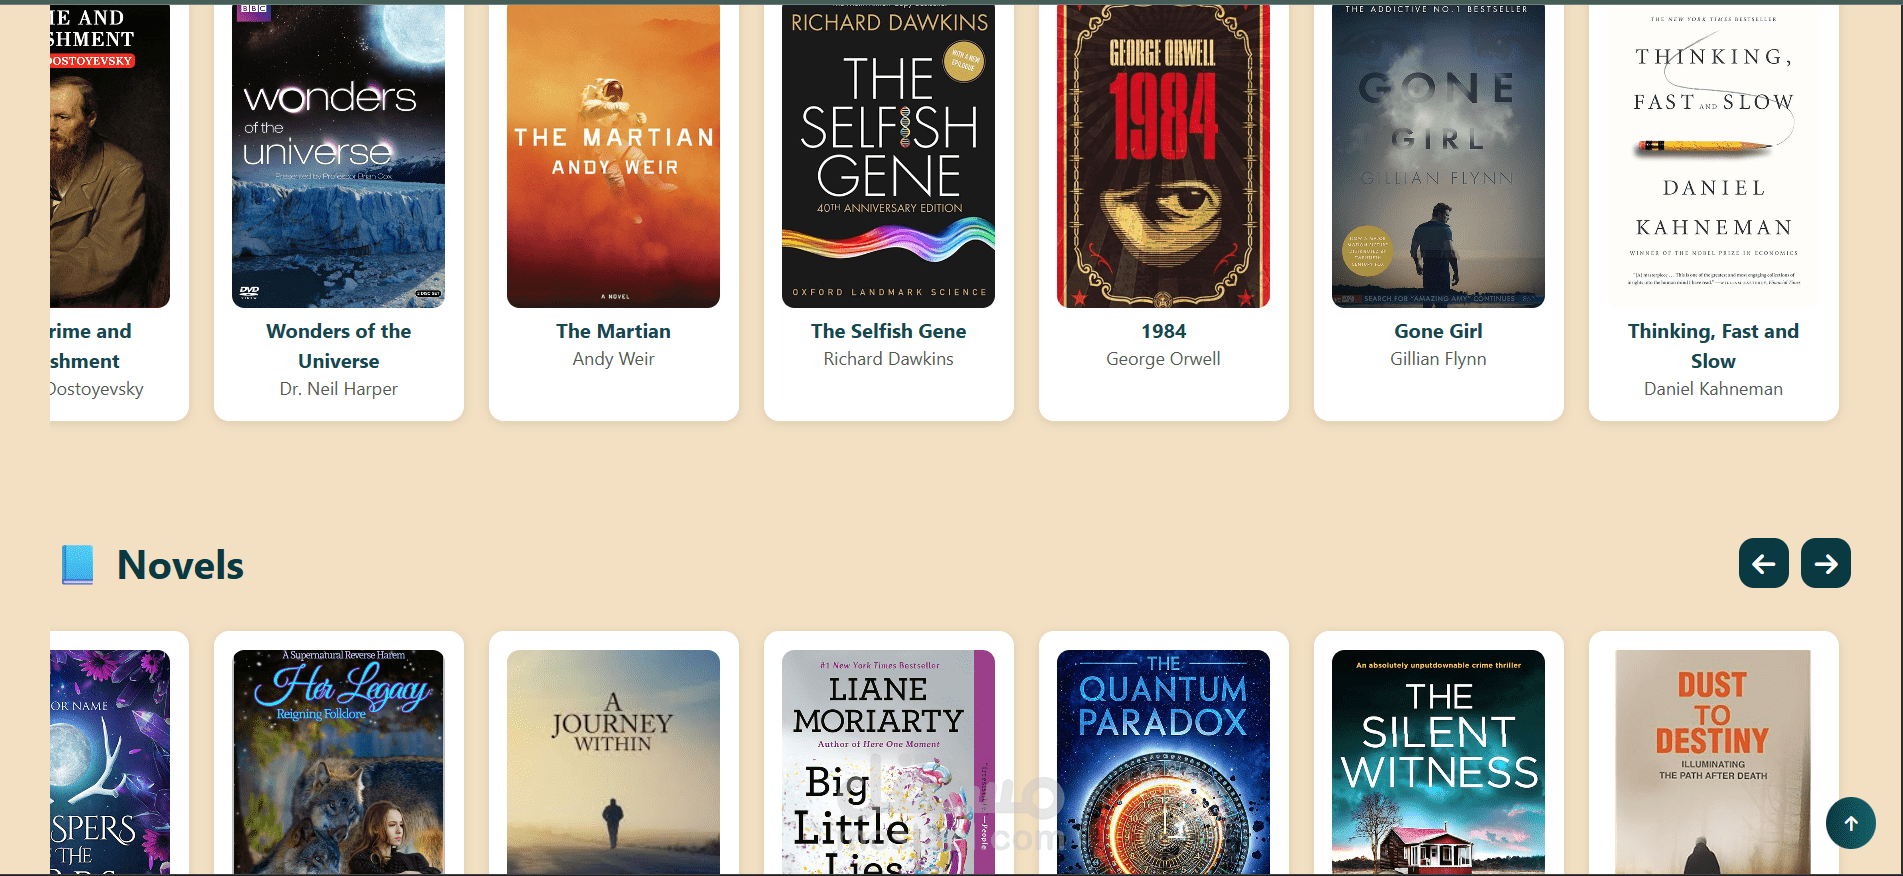This screenshot has width=1903, height=876.
Task: Open A Journey Within novel cover
Action: 613,762
